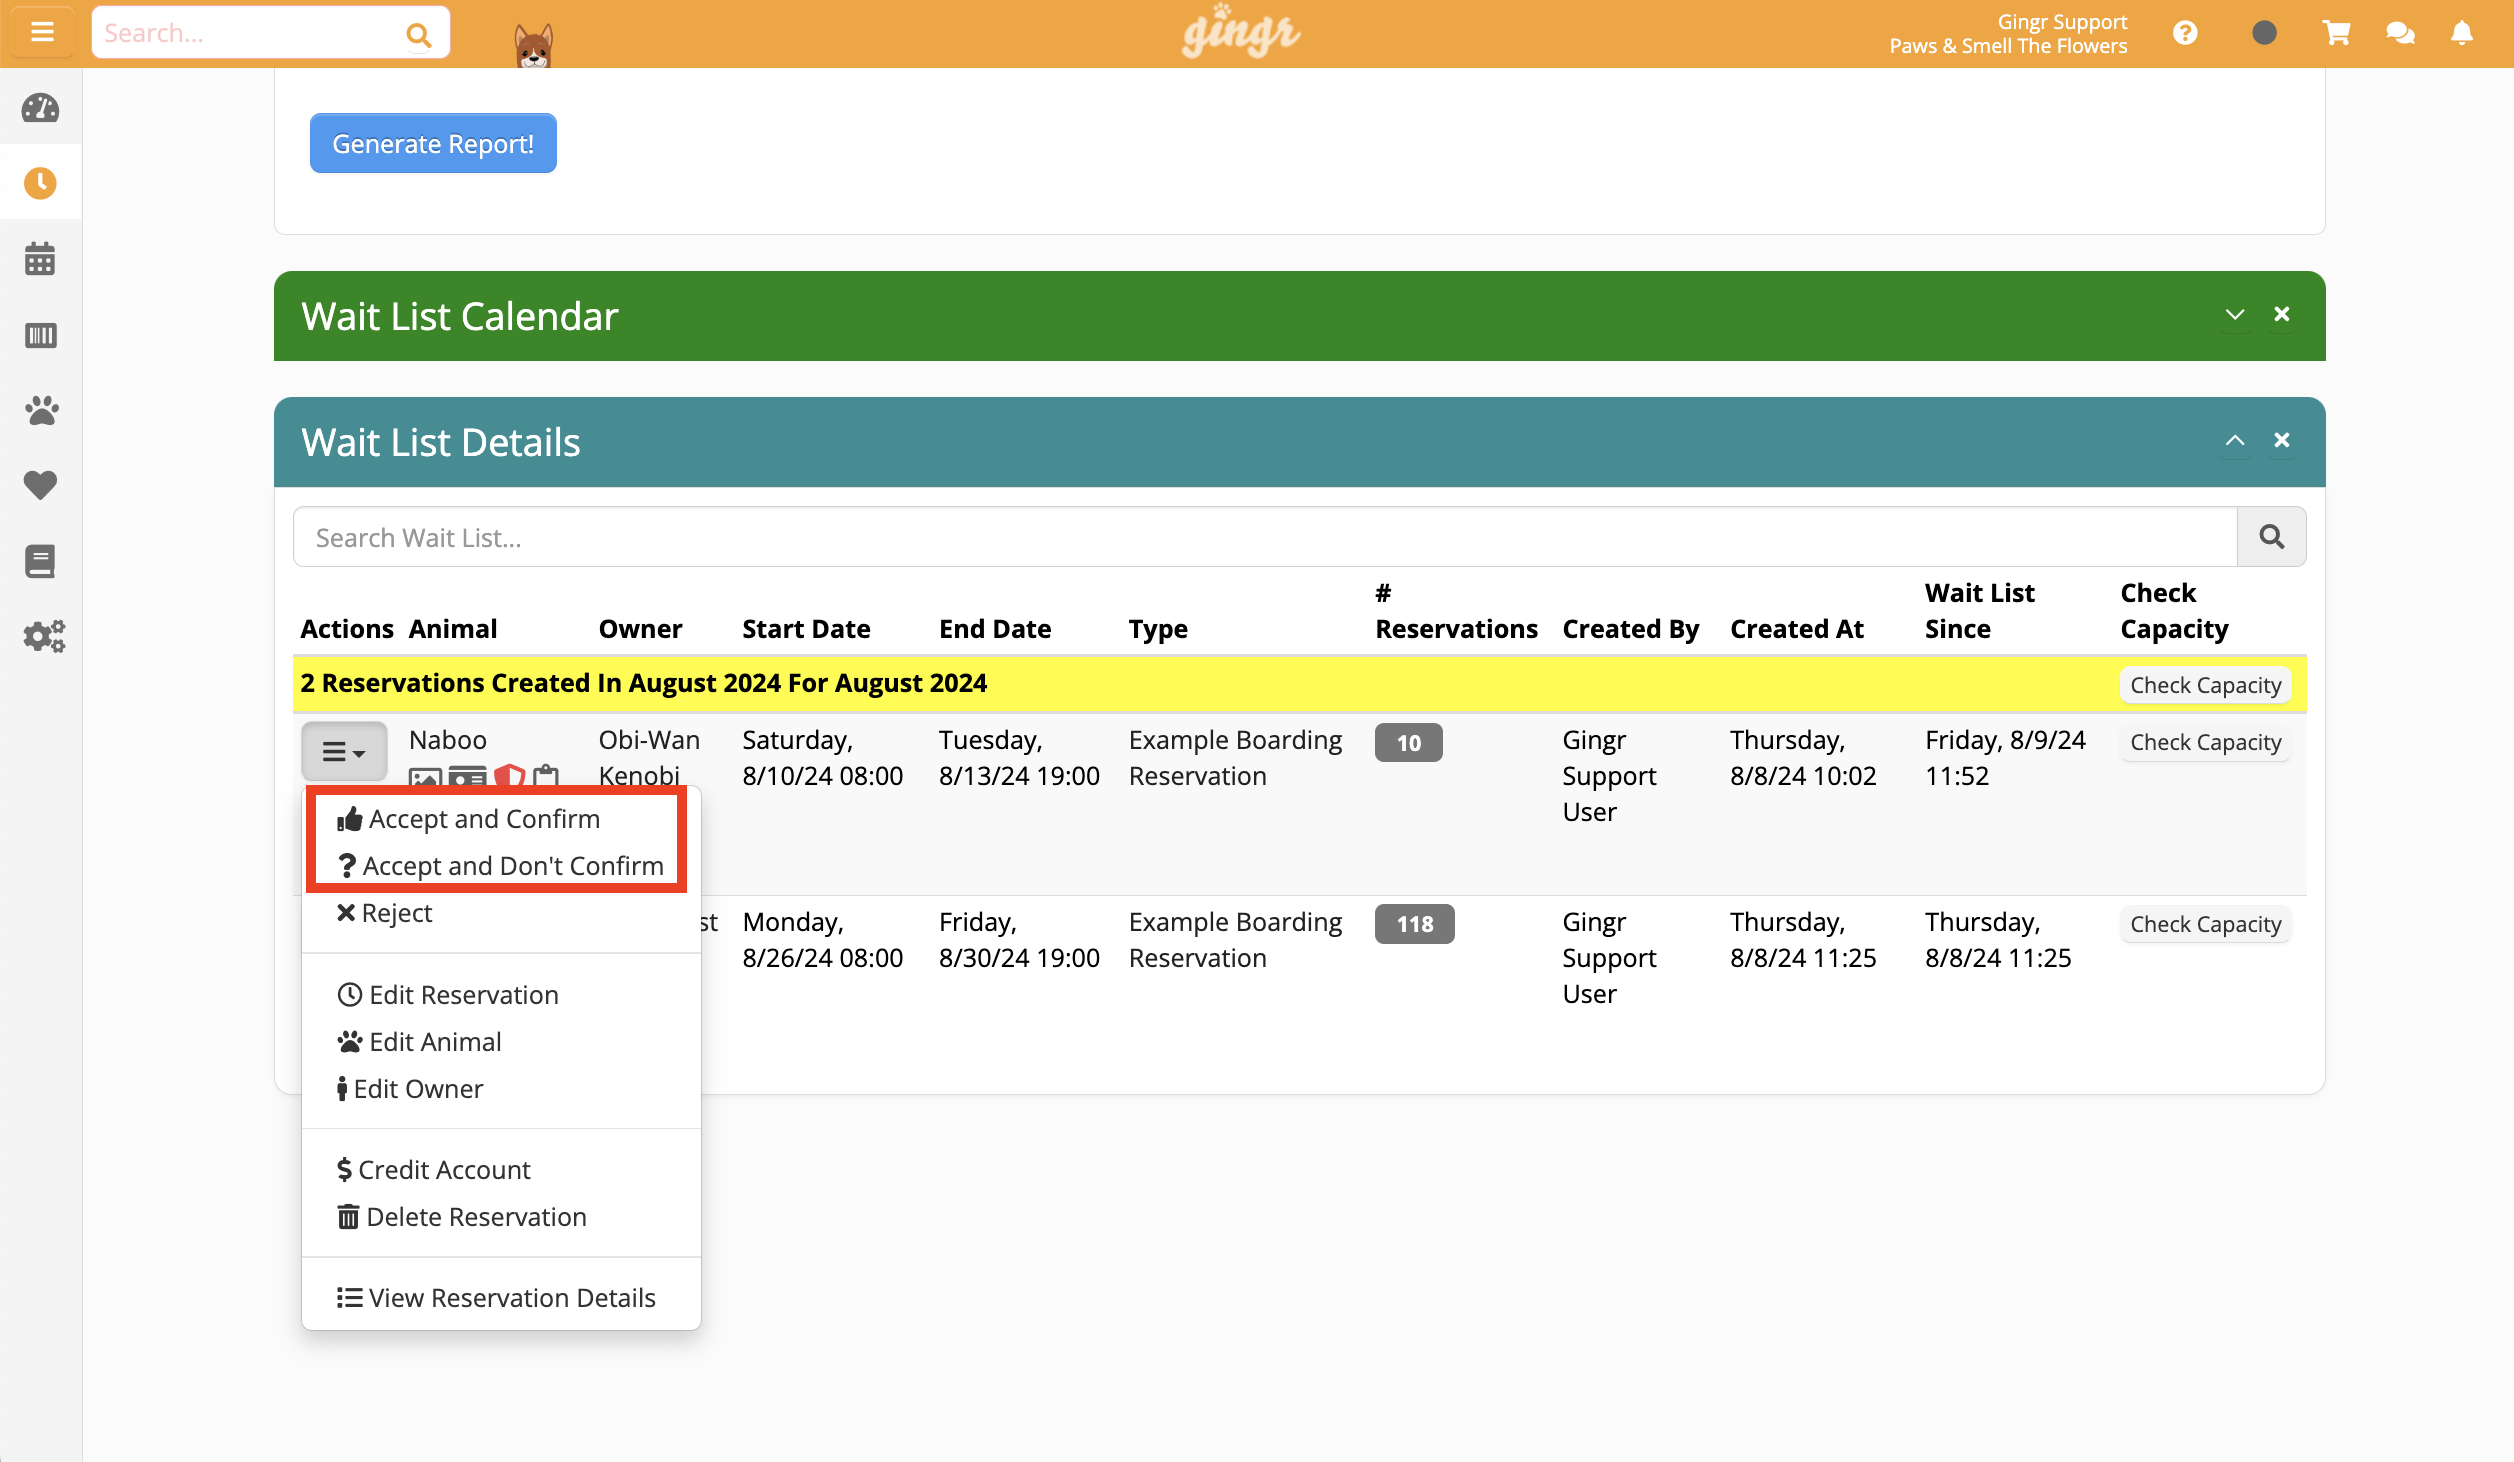Image resolution: width=2514 pixels, height=1462 pixels.
Task: Select Accept and Confirm
Action: point(468,819)
